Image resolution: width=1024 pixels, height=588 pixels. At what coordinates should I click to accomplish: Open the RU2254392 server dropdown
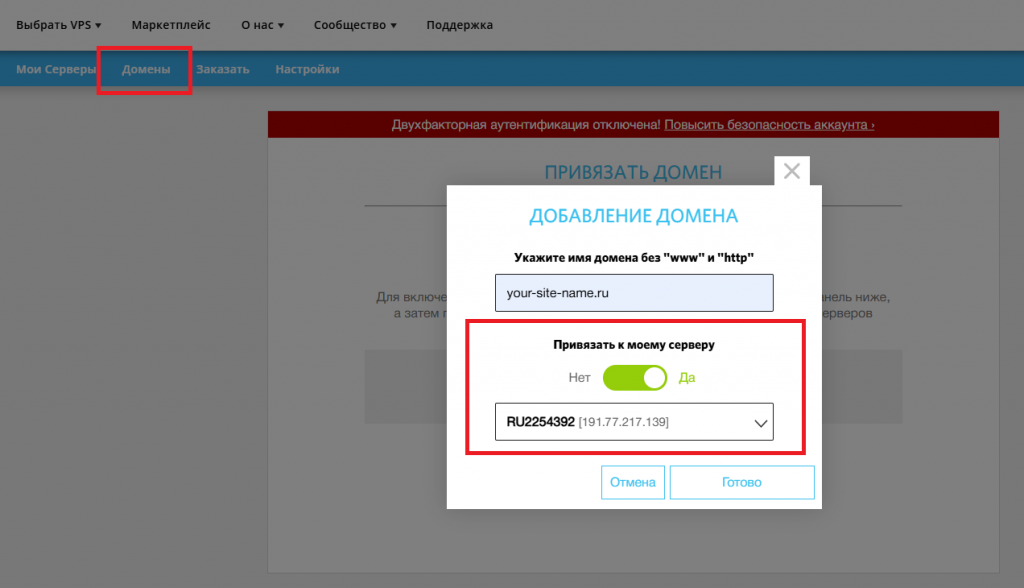click(633, 423)
